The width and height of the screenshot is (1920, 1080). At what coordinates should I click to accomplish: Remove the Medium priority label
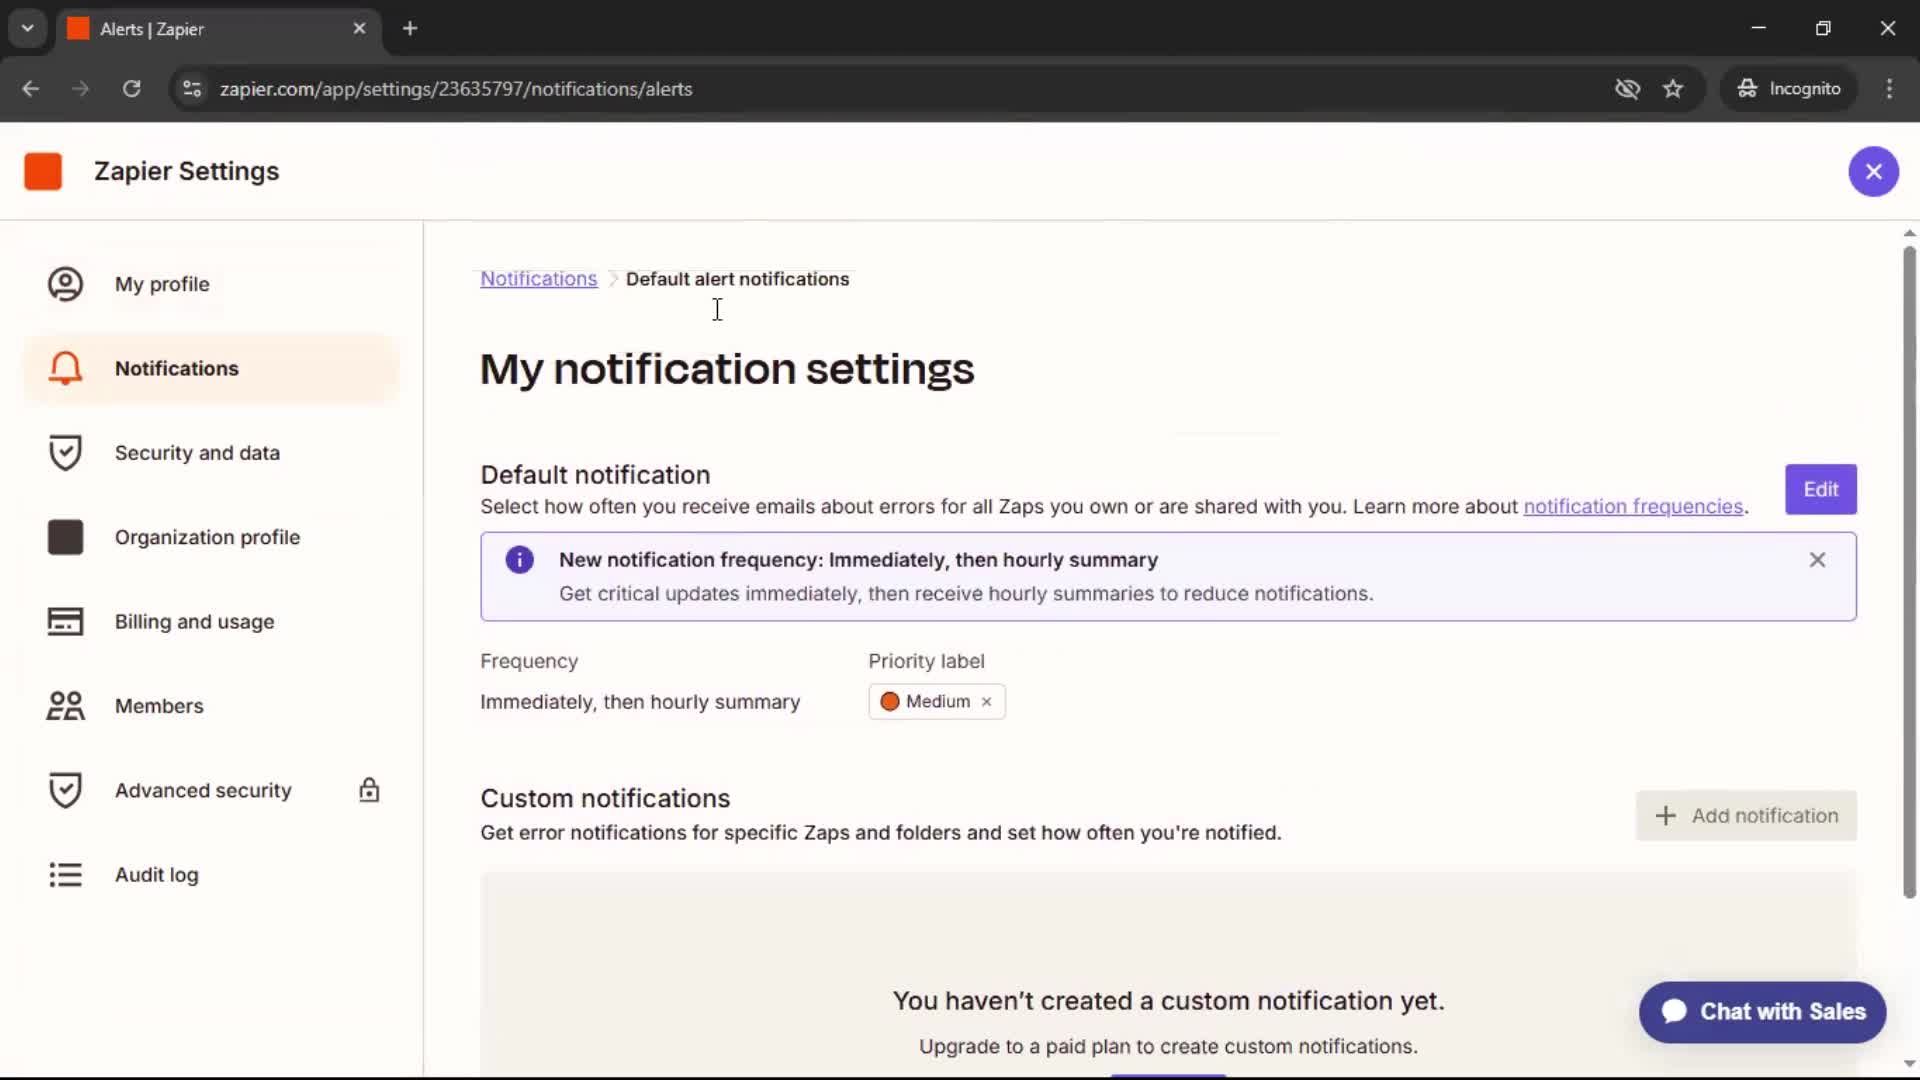pyautogui.click(x=986, y=702)
